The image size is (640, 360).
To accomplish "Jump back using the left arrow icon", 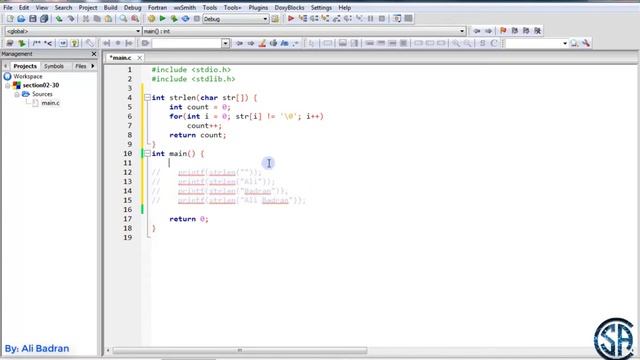I will click(477, 31).
